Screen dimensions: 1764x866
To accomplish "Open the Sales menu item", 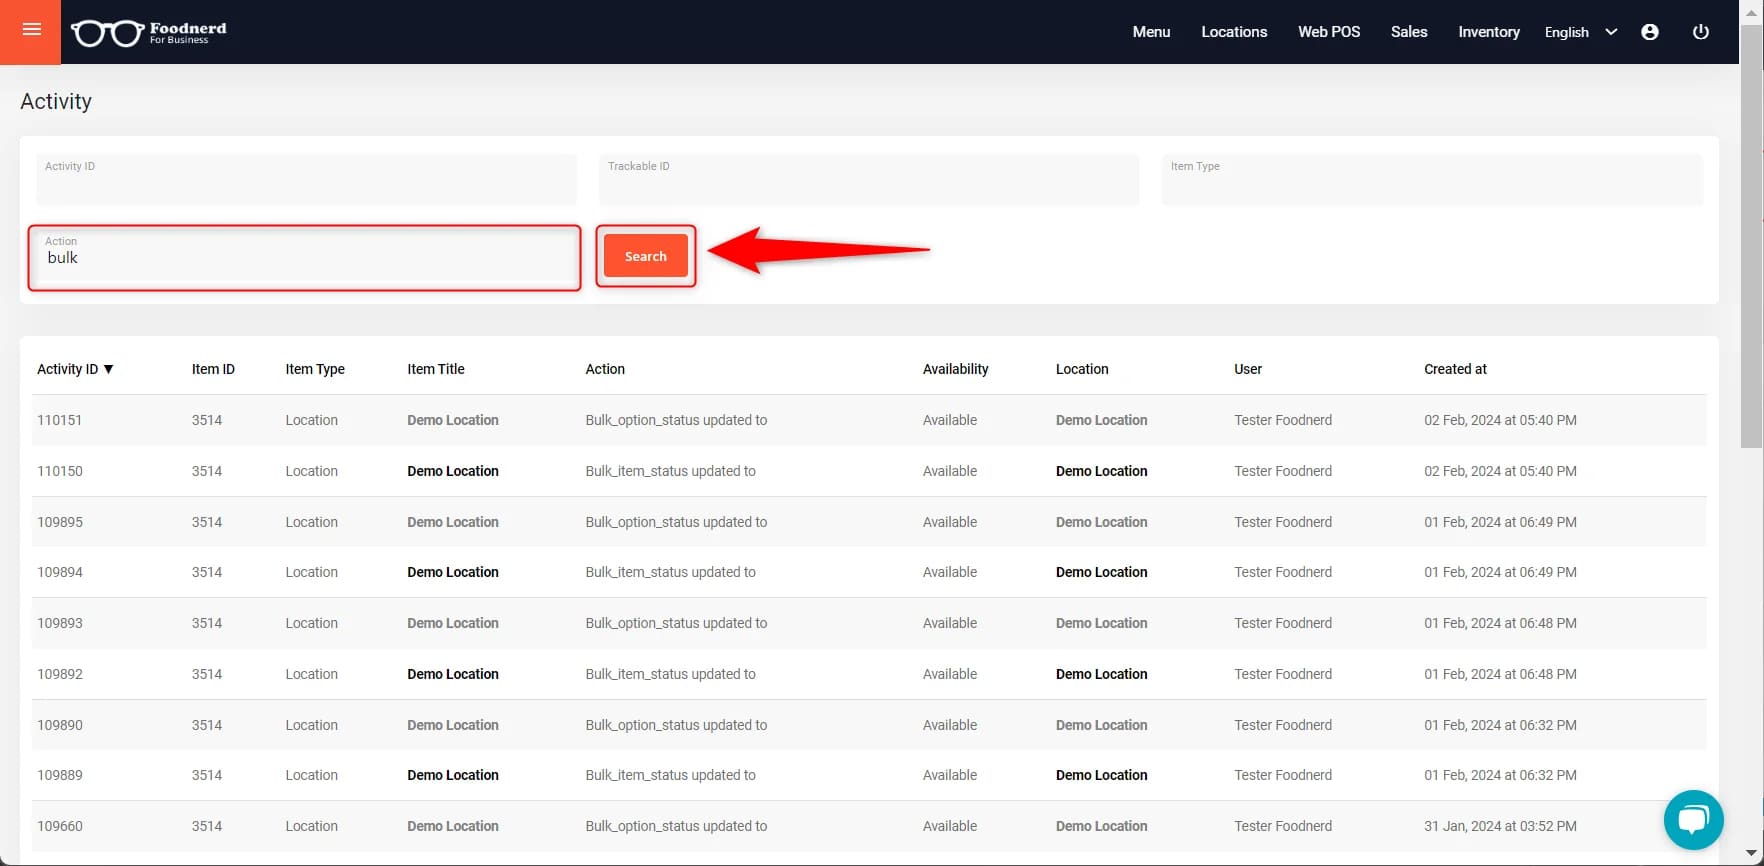I will tap(1409, 32).
